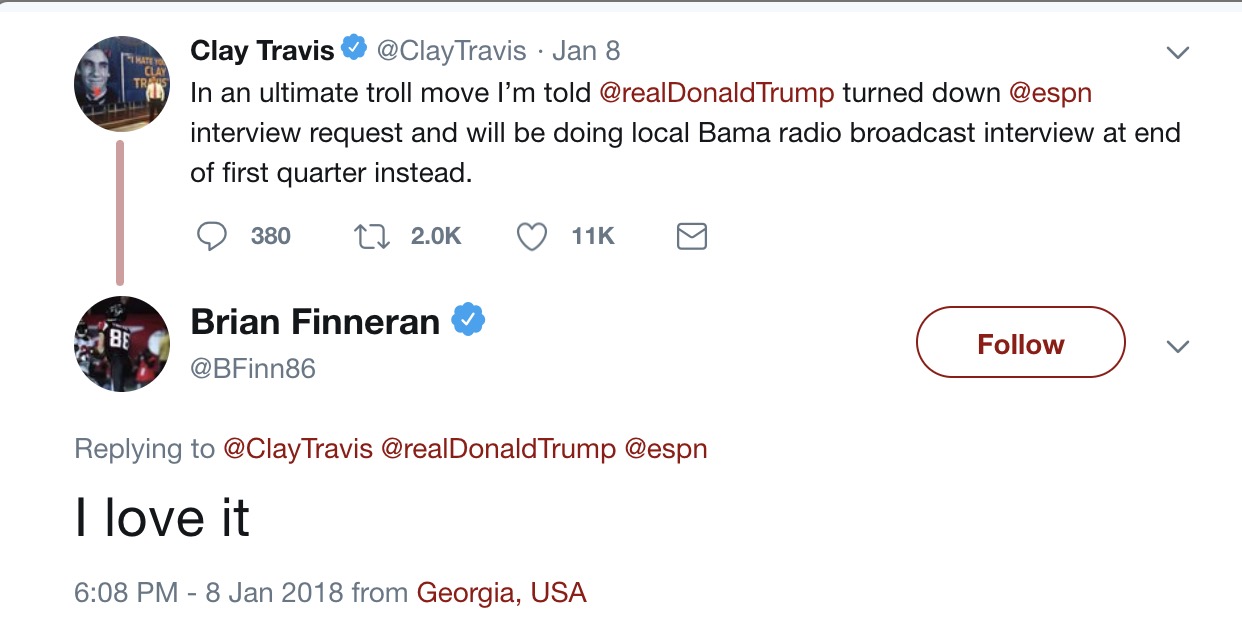Viewport: 1242px width, 618px height.
Task: Click @ClayTravis in Replying to line
Action: 297,449
